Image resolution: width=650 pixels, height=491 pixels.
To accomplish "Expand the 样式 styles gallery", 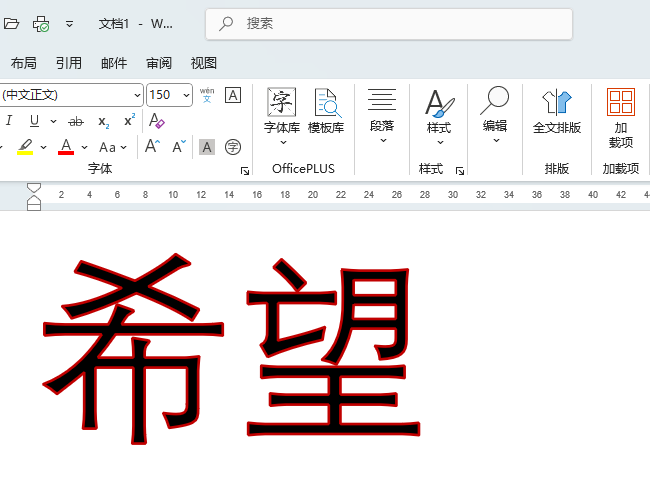I will pyautogui.click(x=439, y=117).
